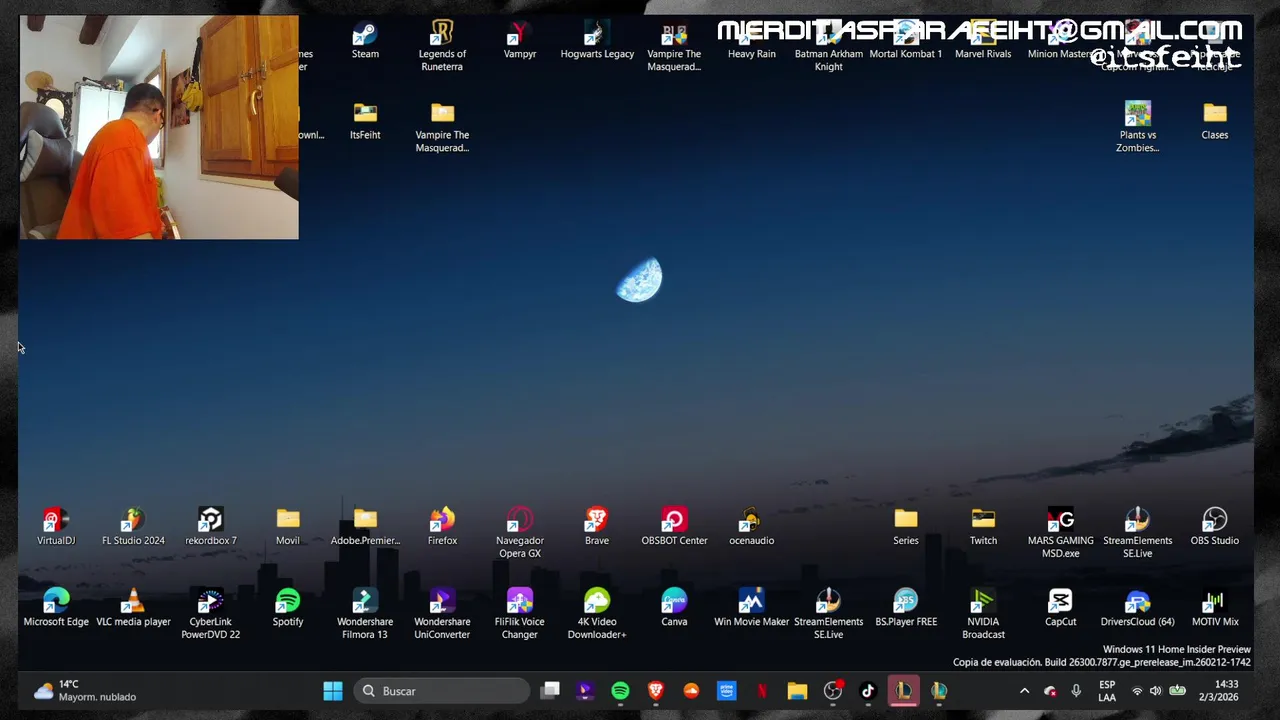Open the Microsoft Edge desktop shortcut
The height and width of the screenshot is (720, 1280).
click(x=56, y=608)
